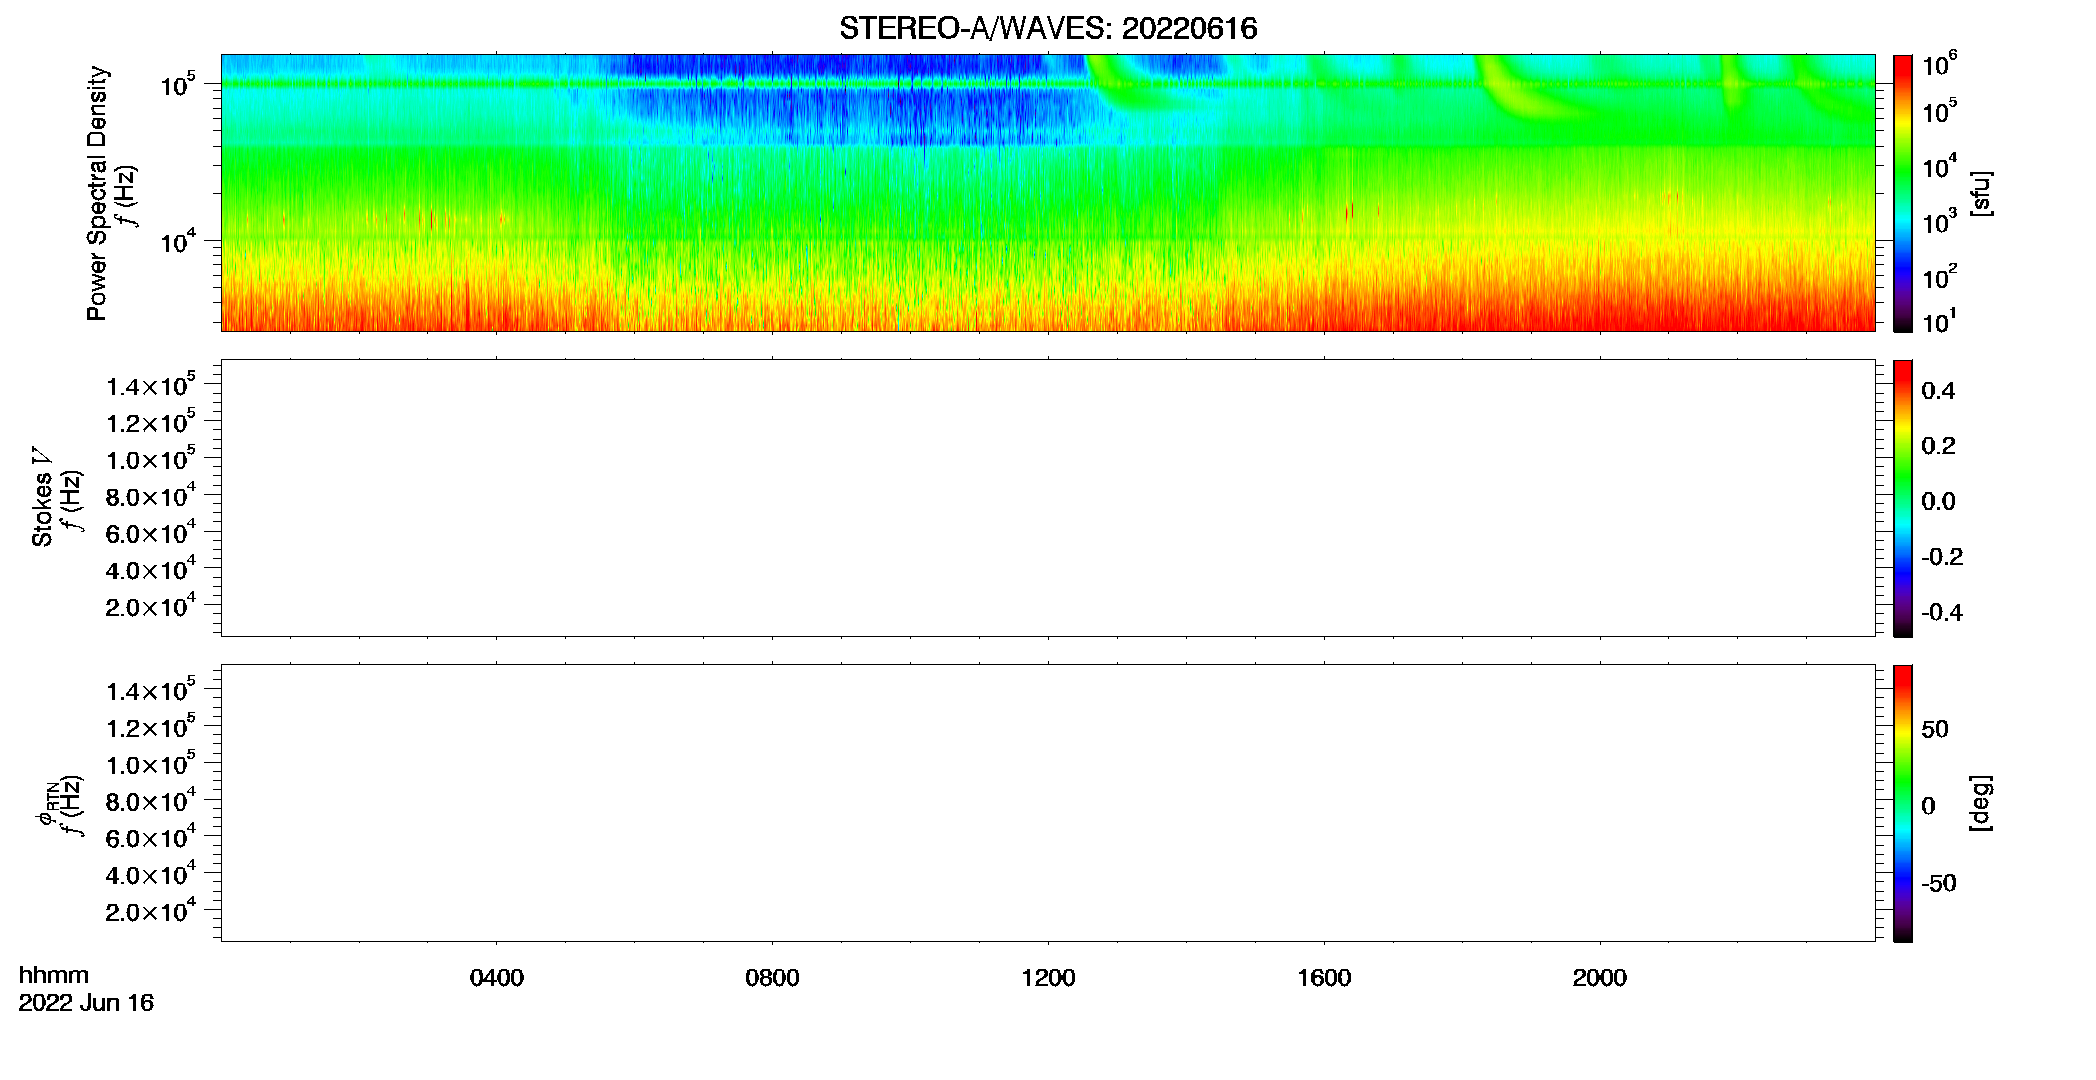The image size is (2096, 1080).
Task: Click the [sfu] unit label
Action: pos(1980,193)
